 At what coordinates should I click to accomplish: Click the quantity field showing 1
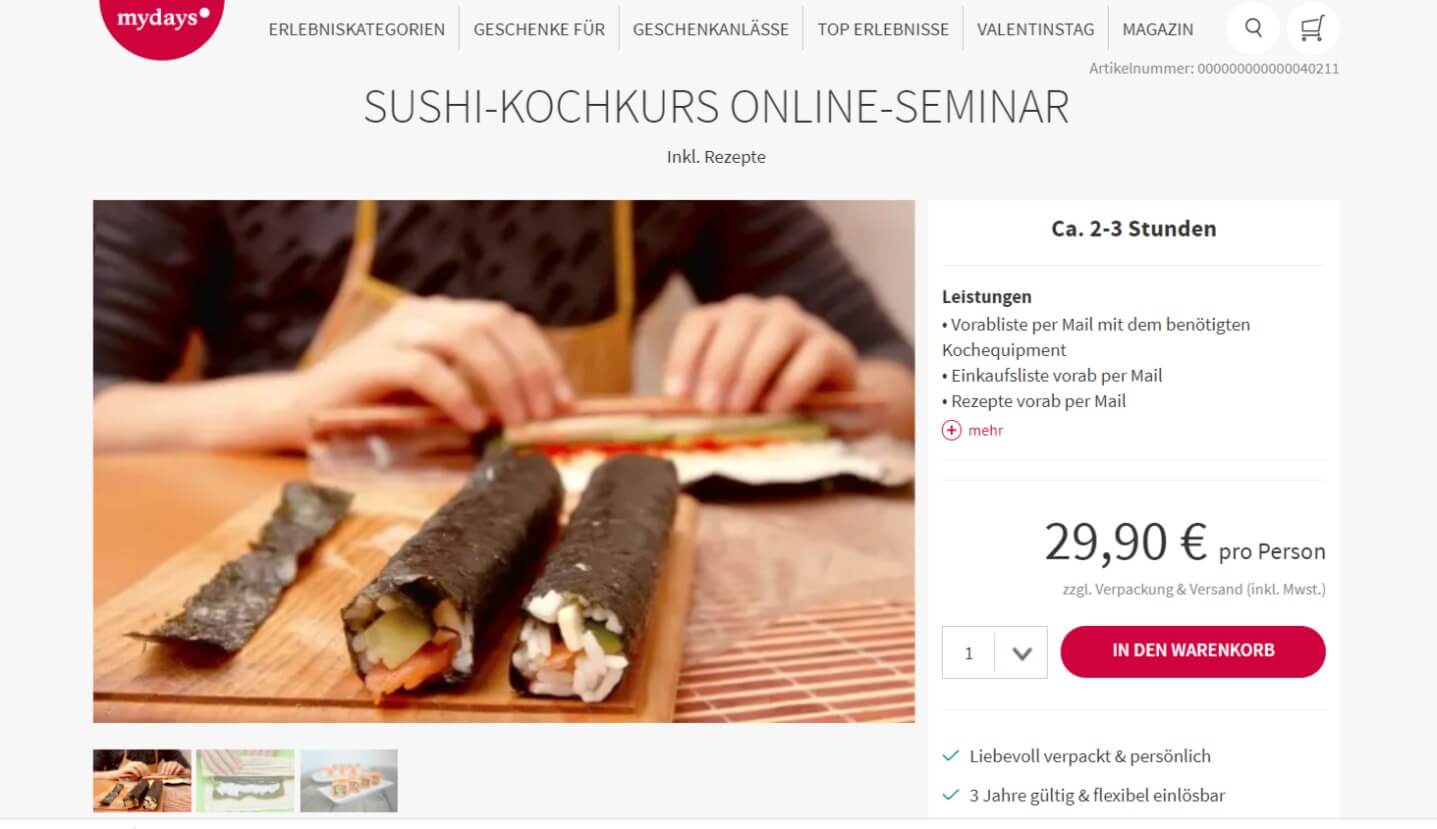[968, 653]
